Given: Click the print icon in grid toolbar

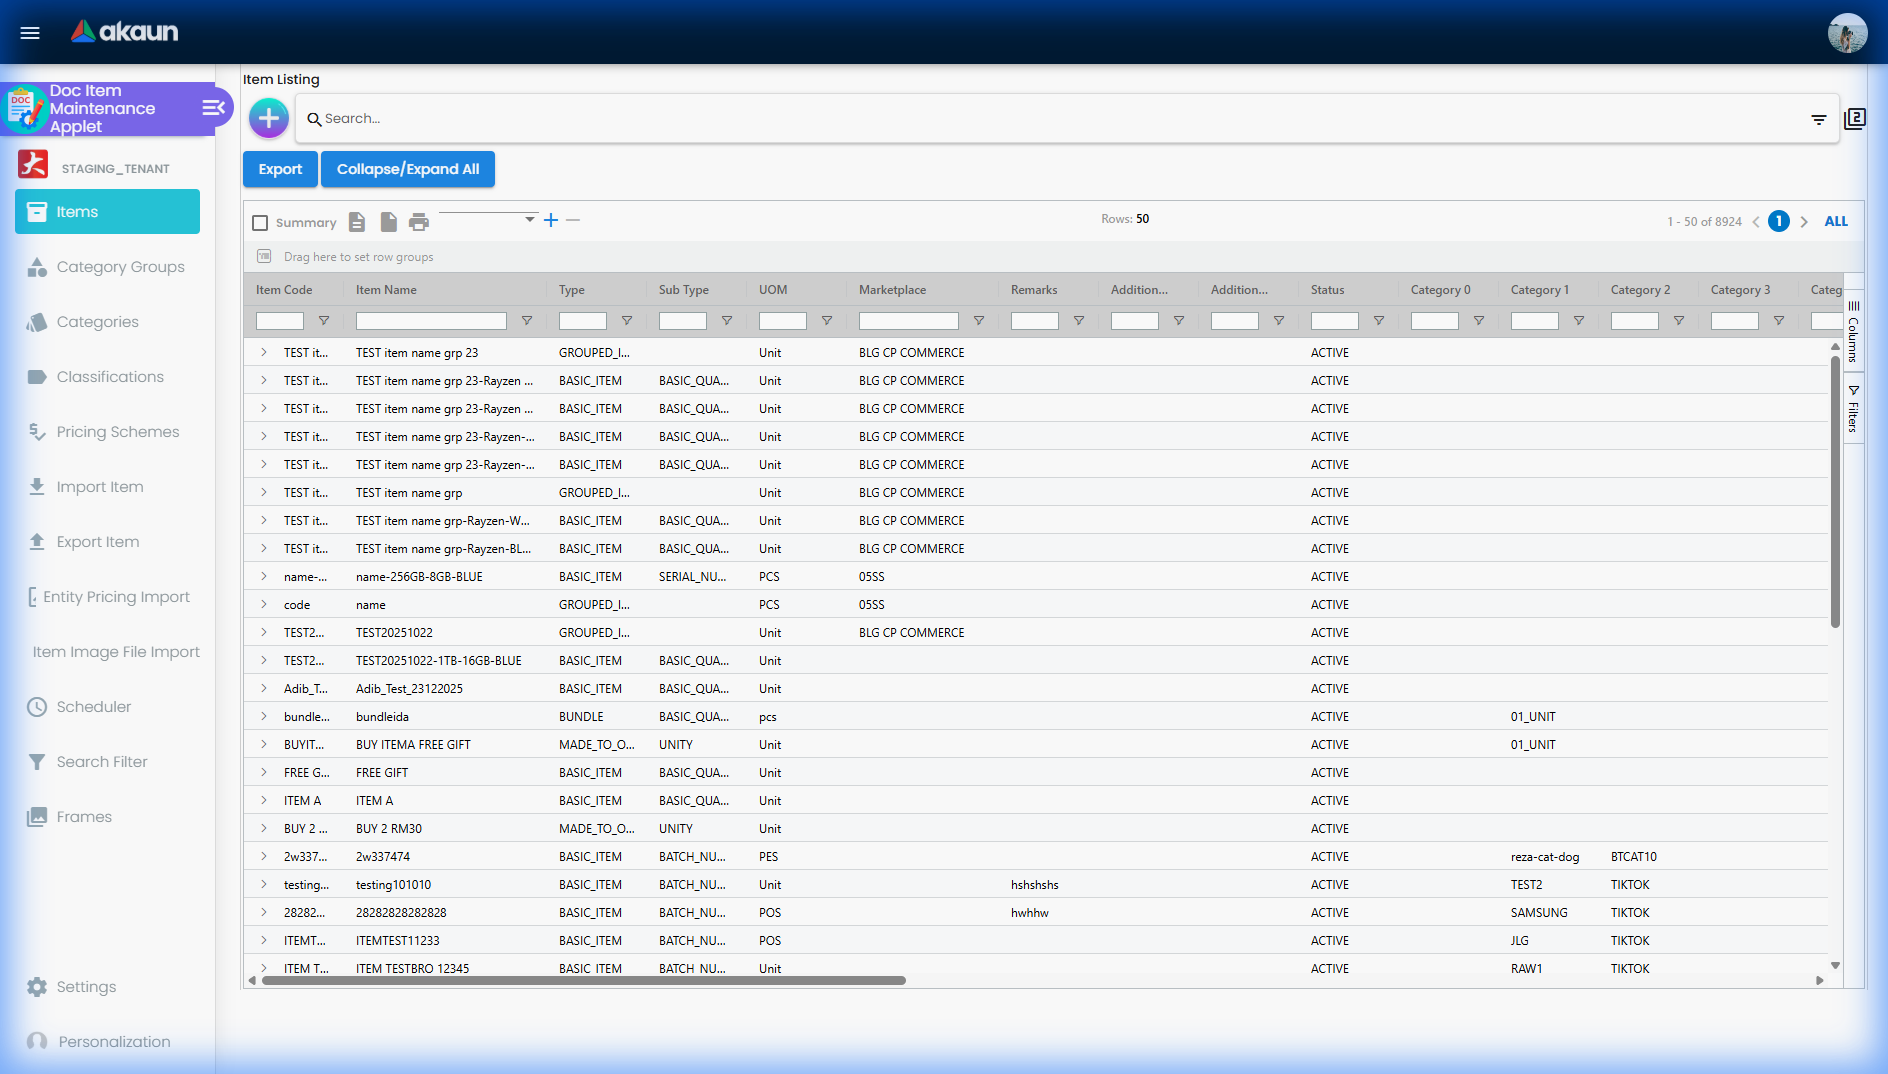Looking at the screenshot, I should 419,222.
